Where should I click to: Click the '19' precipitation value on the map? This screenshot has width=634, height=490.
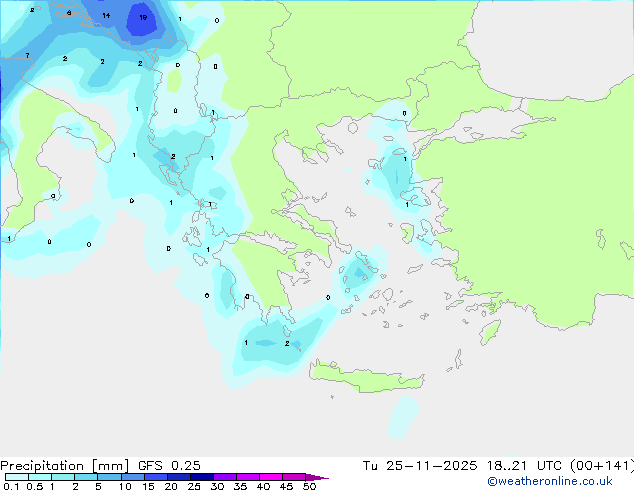tap(143, 17)
